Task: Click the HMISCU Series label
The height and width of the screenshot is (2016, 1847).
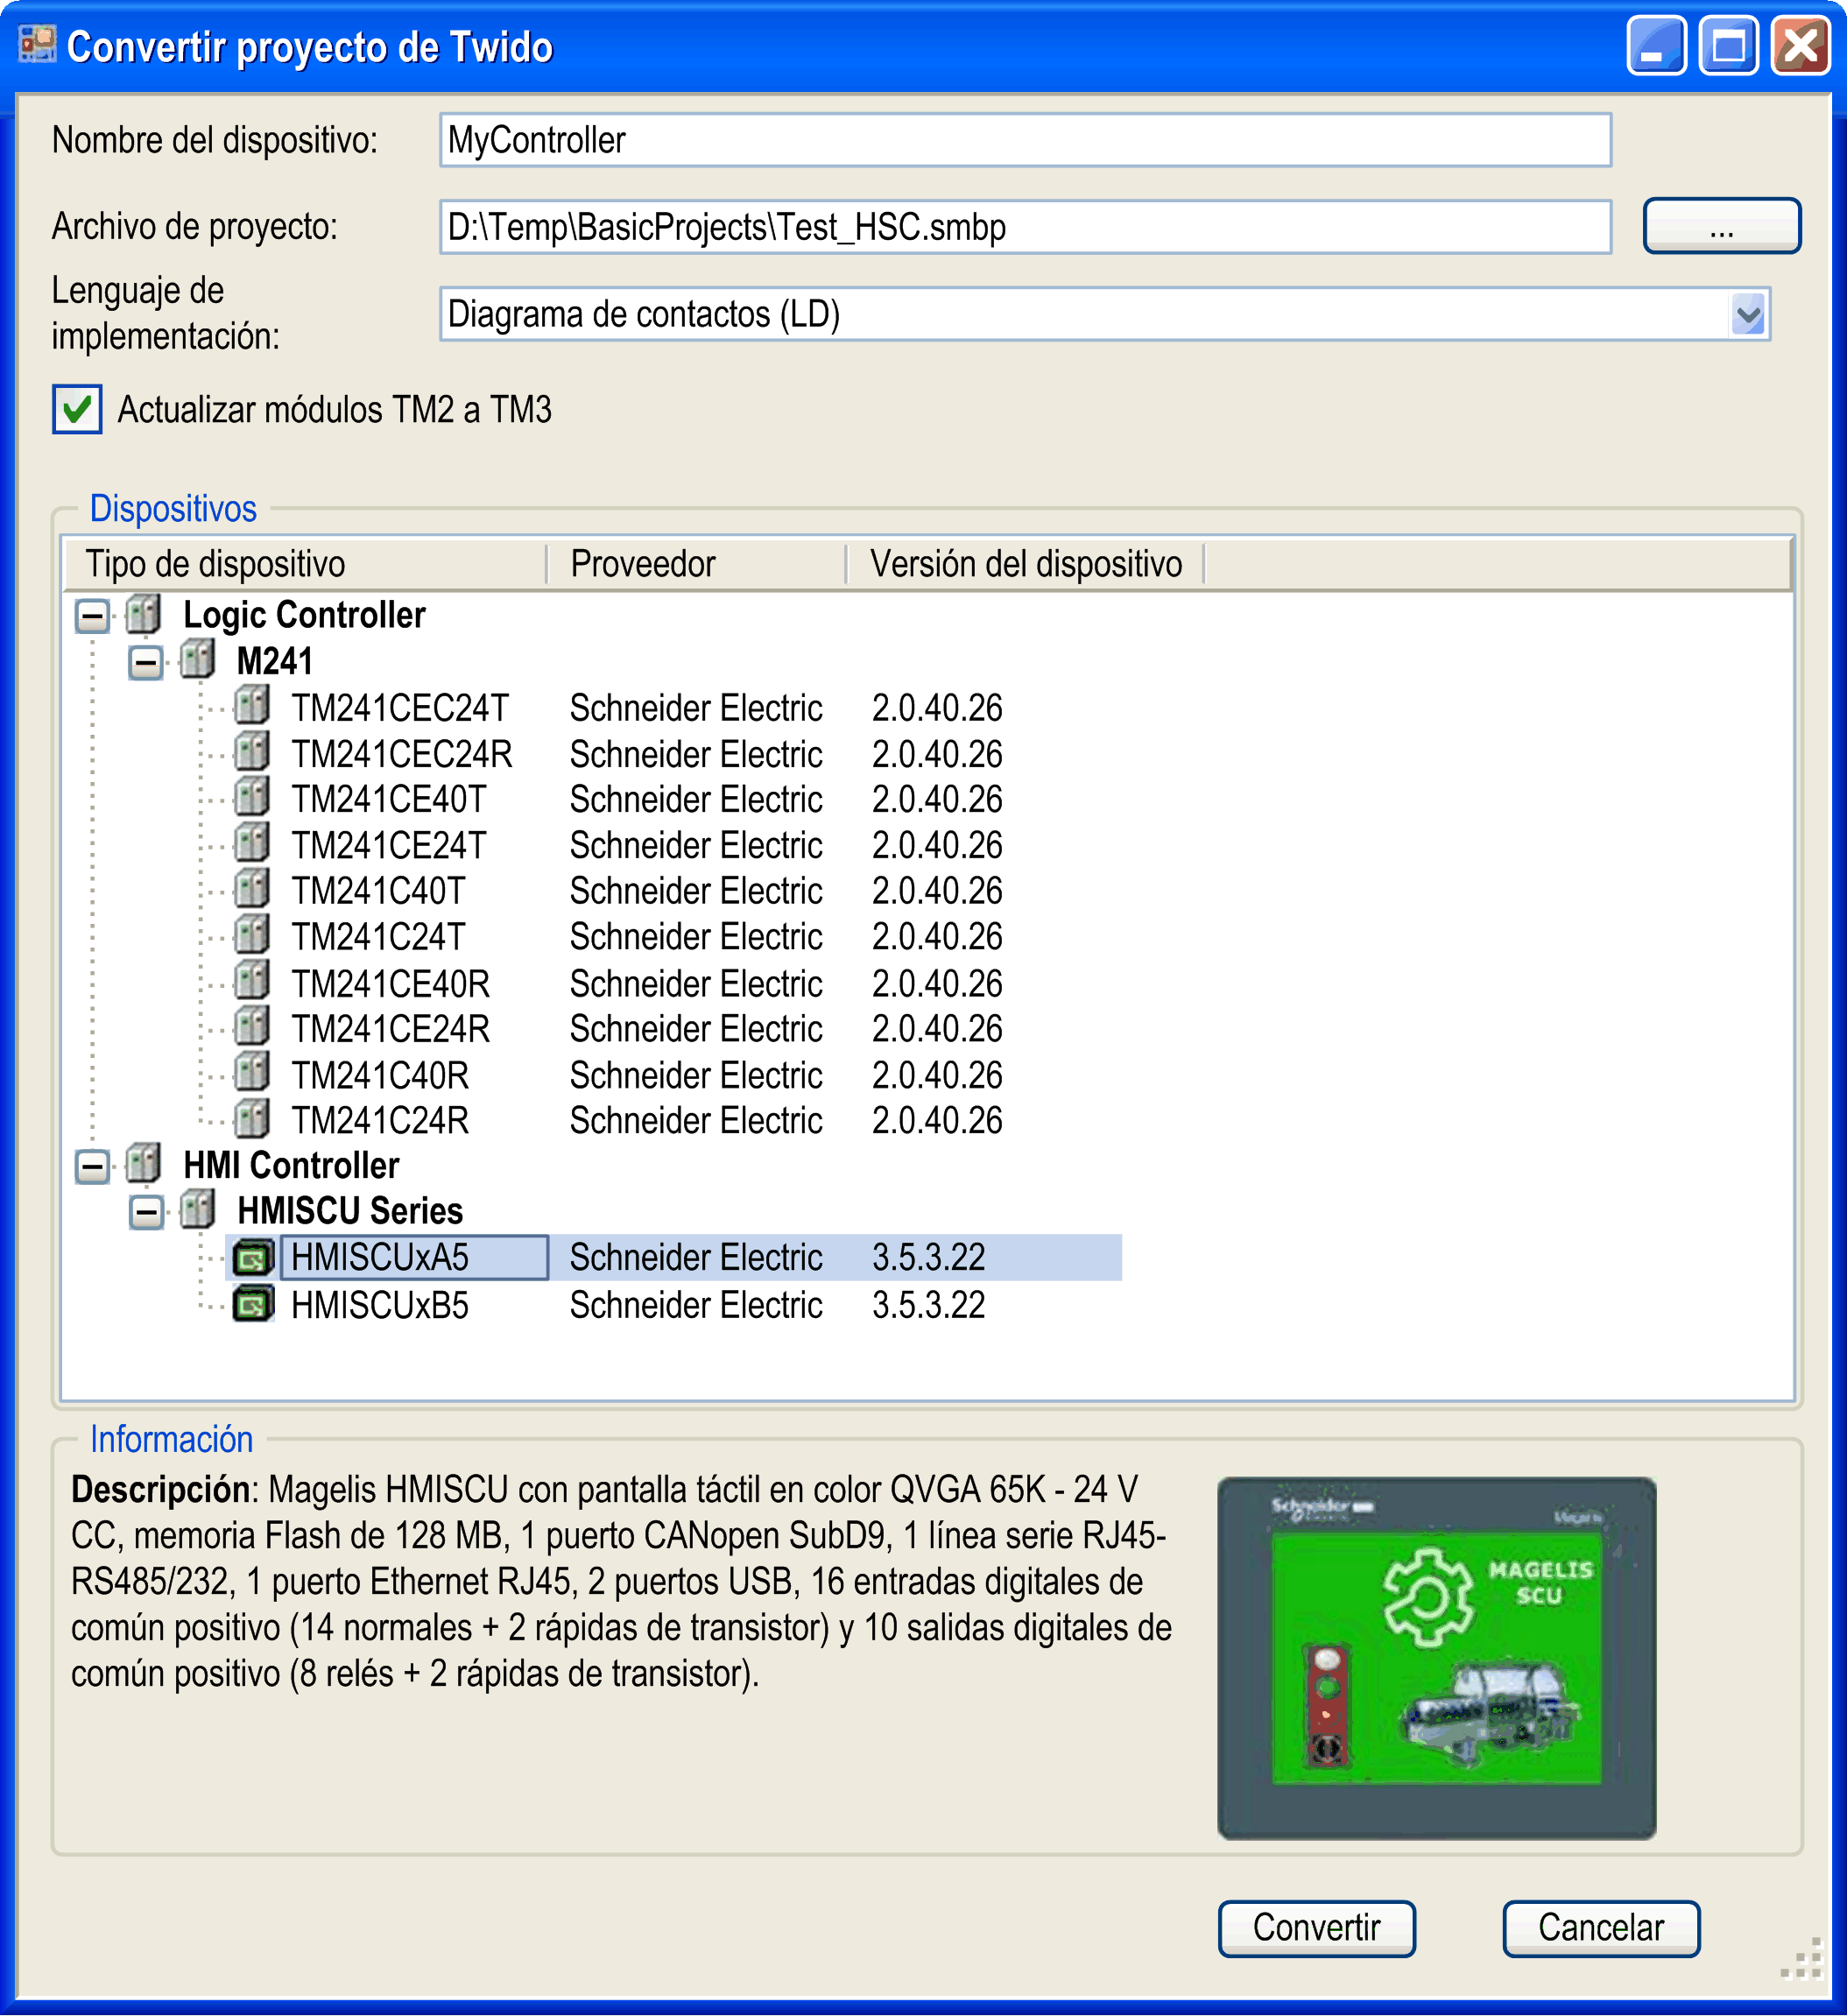Action: pos(350,1211)
